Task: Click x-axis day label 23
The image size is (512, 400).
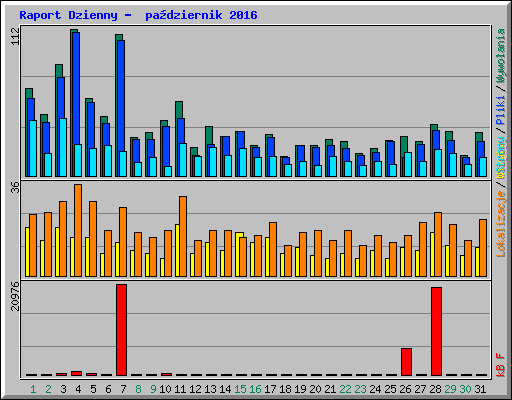Action: 360,389
